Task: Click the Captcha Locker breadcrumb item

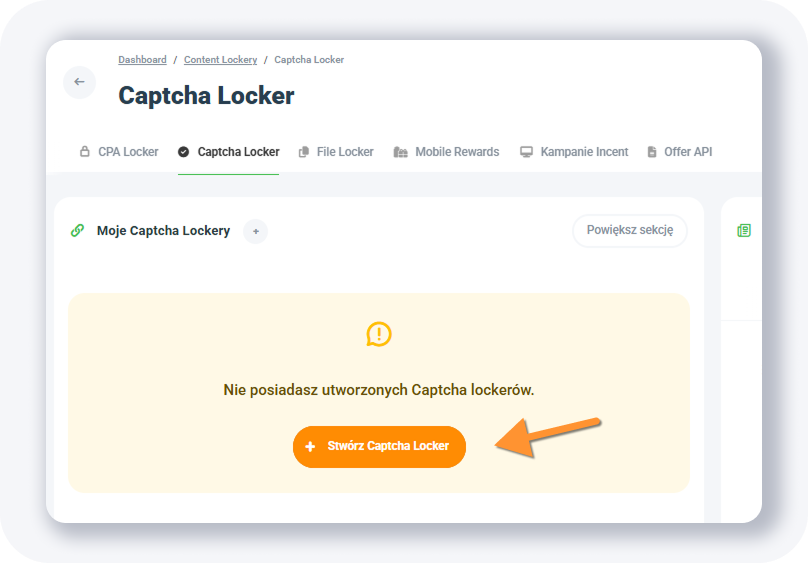Action: coord(309,60)
